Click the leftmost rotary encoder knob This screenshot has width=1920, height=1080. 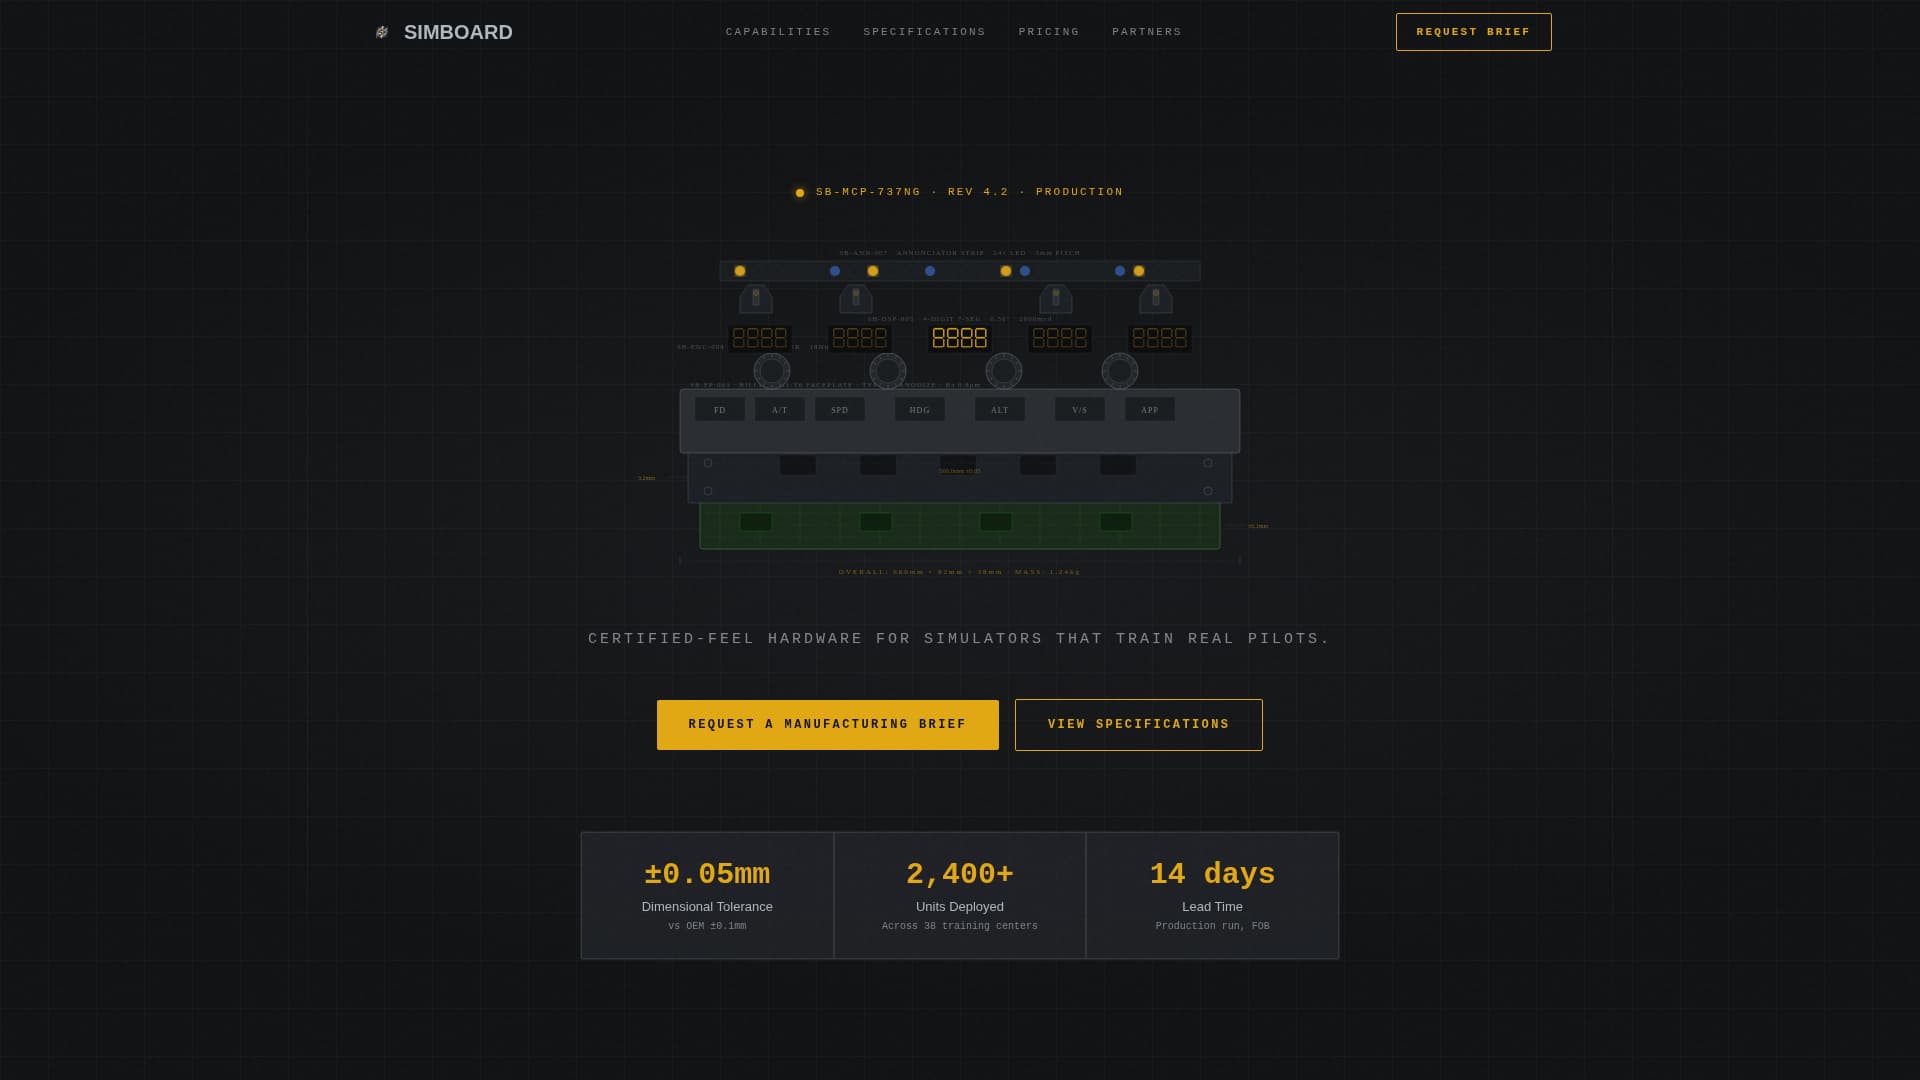coord(772,371)
